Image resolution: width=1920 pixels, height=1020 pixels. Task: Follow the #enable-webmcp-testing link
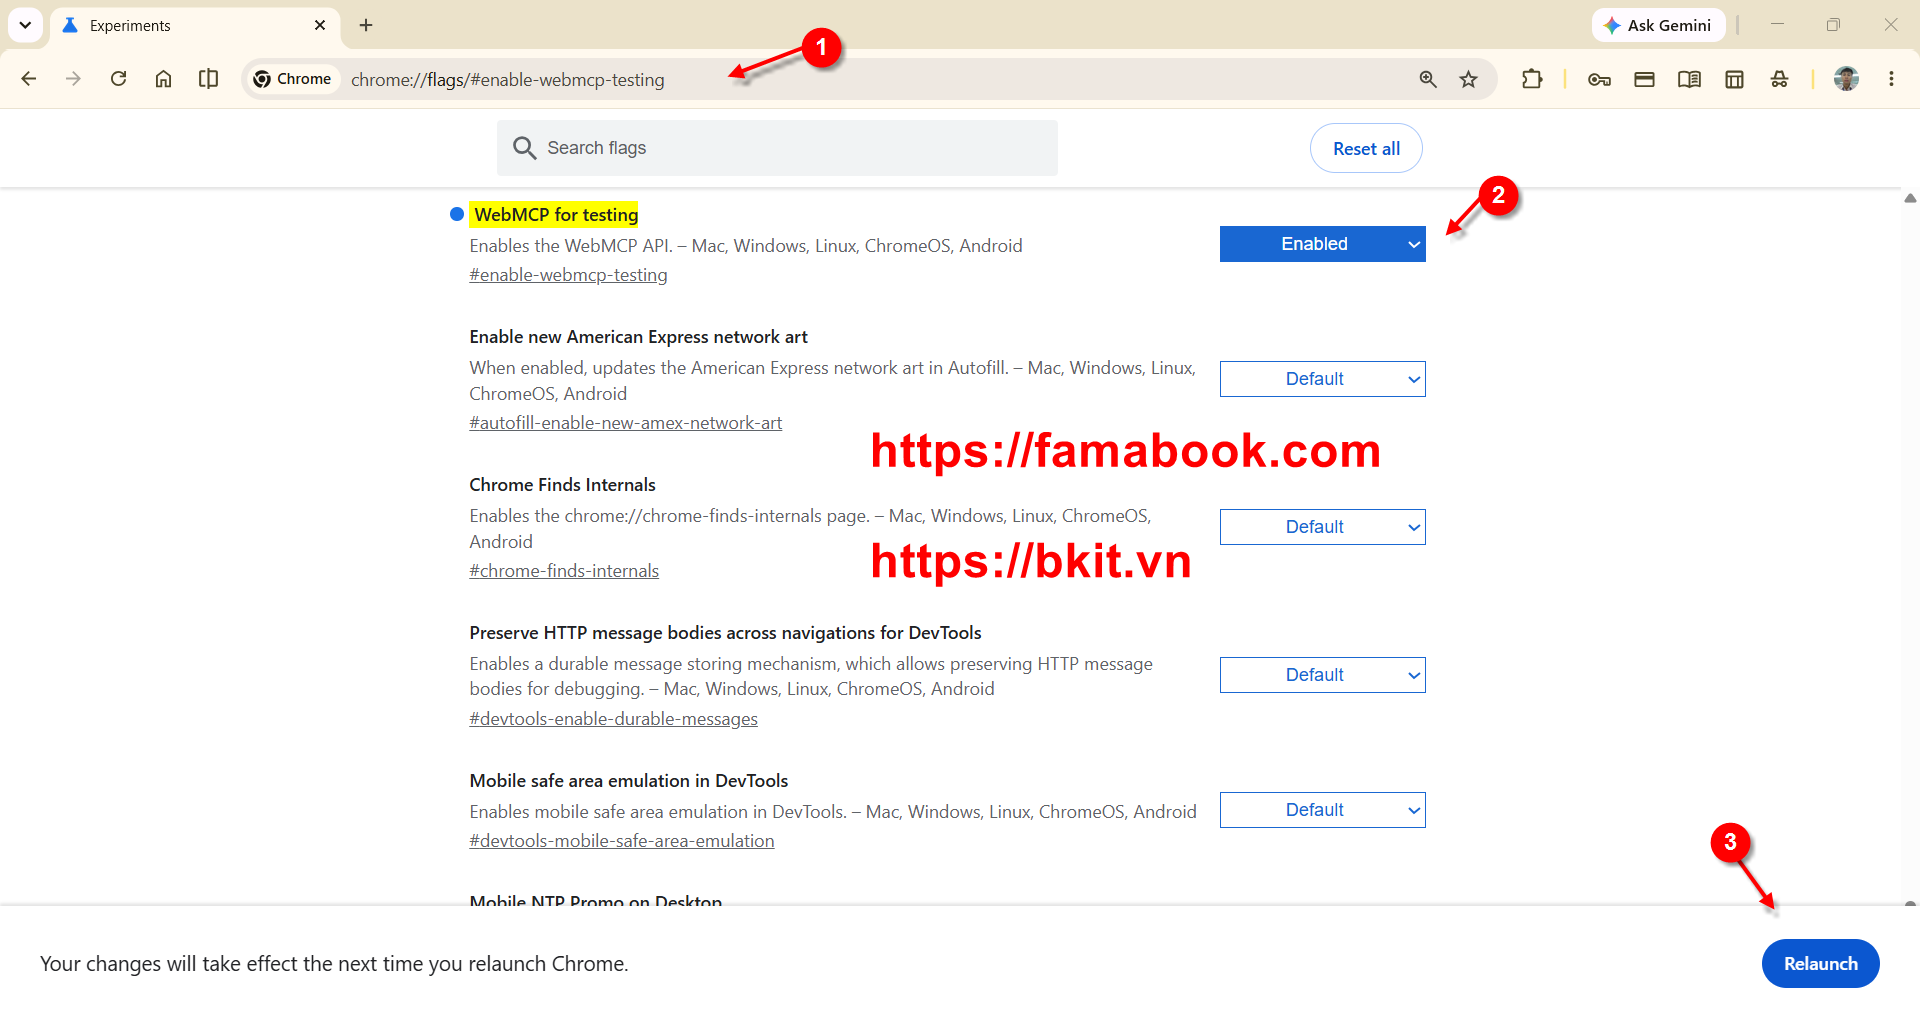[568, 275]
